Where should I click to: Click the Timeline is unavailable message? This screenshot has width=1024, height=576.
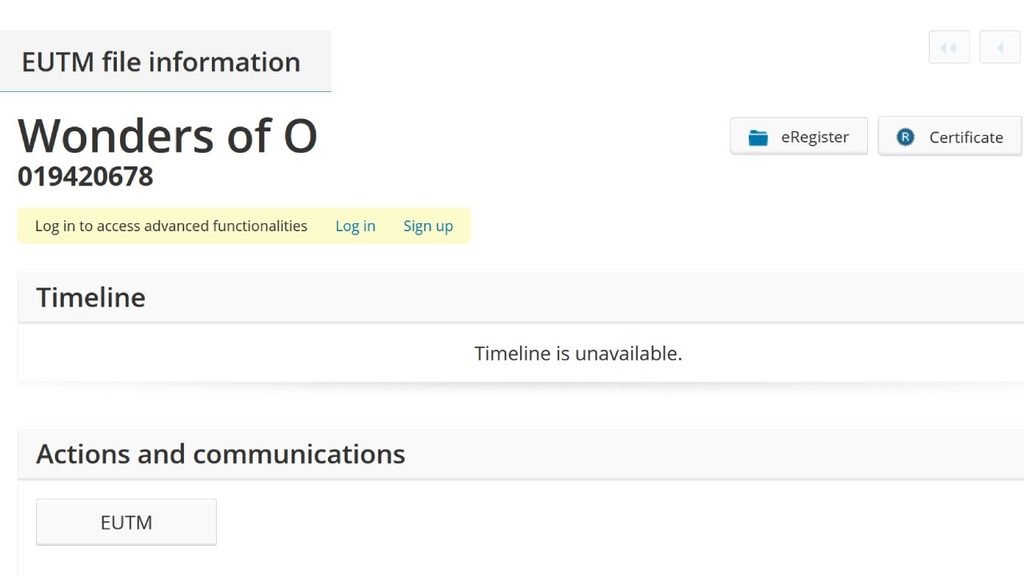578,353
